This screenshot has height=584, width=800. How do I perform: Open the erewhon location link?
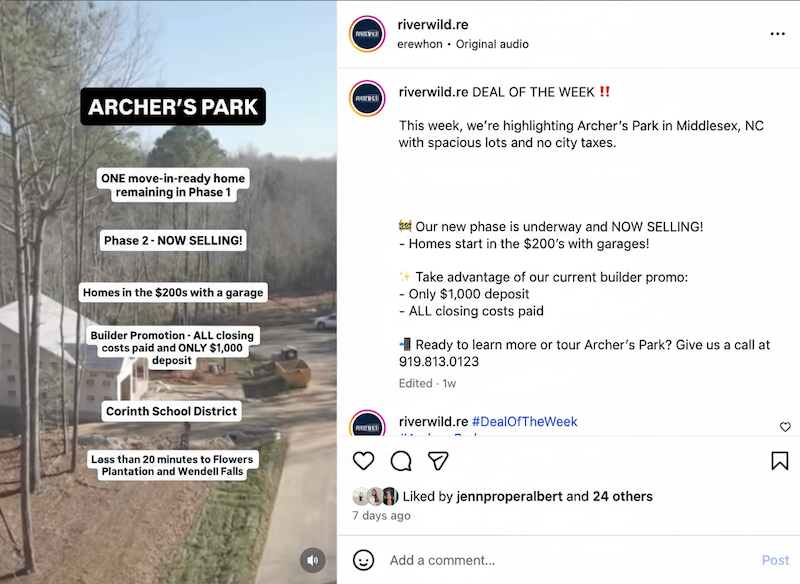pyautogui.click(x=420, y=44)
